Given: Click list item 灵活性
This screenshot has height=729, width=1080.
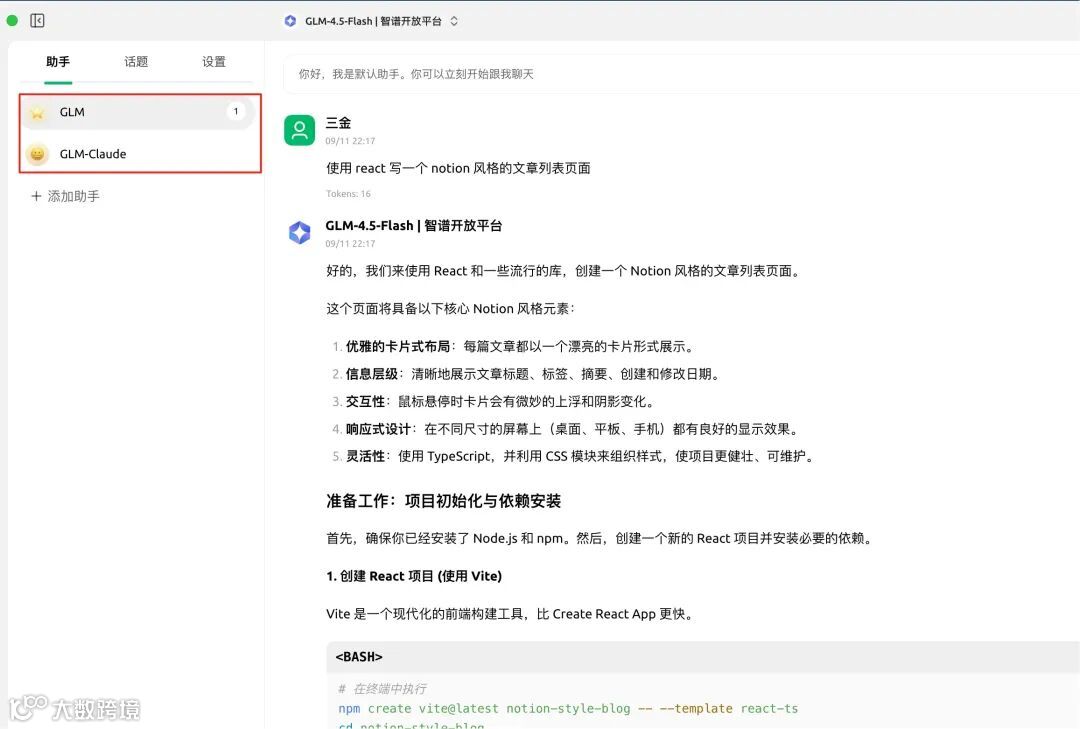Looking at the screenshot, I should 574,456.
